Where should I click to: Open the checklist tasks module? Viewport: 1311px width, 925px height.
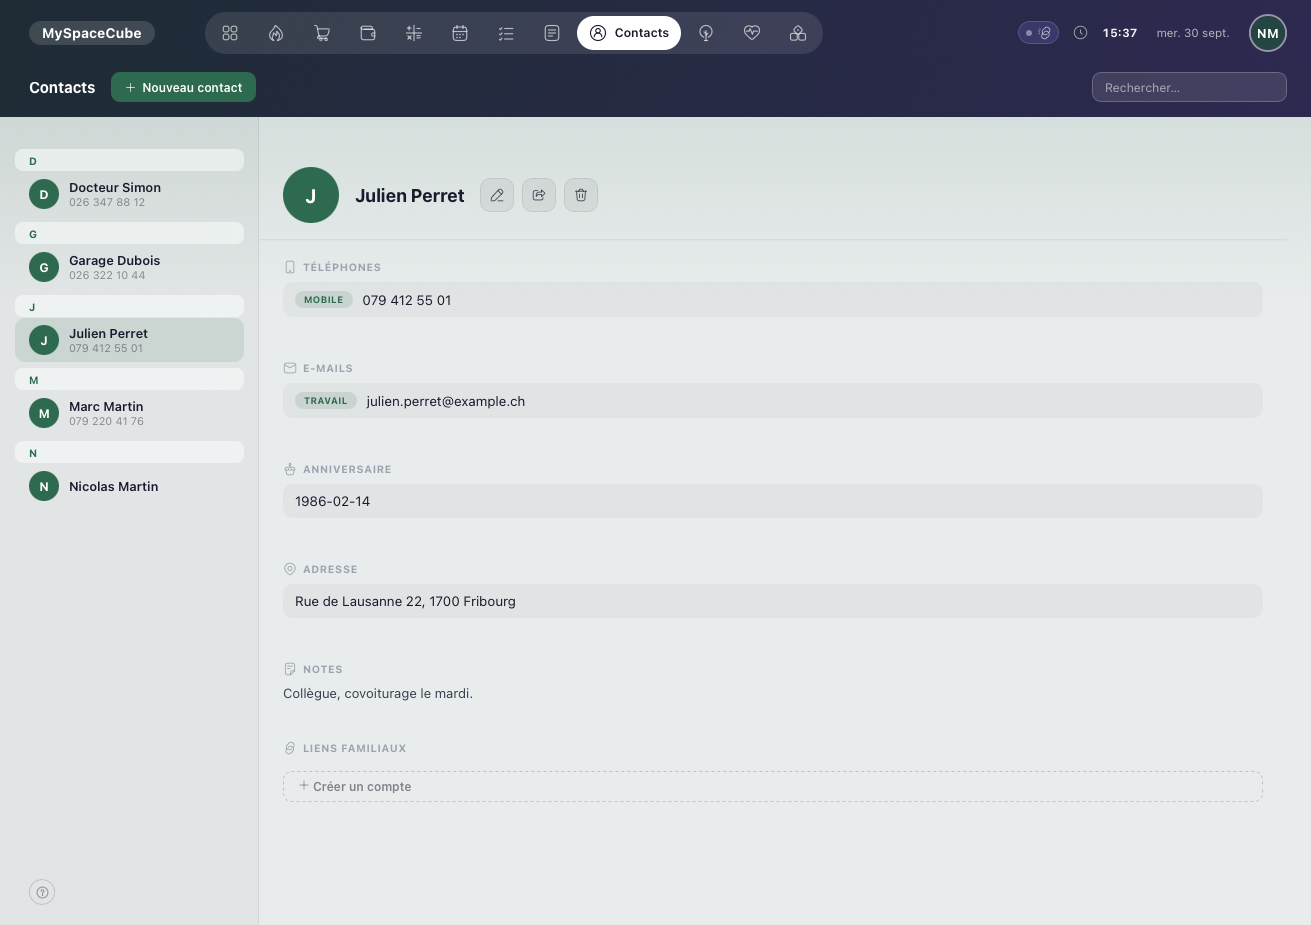pos(506,33)
